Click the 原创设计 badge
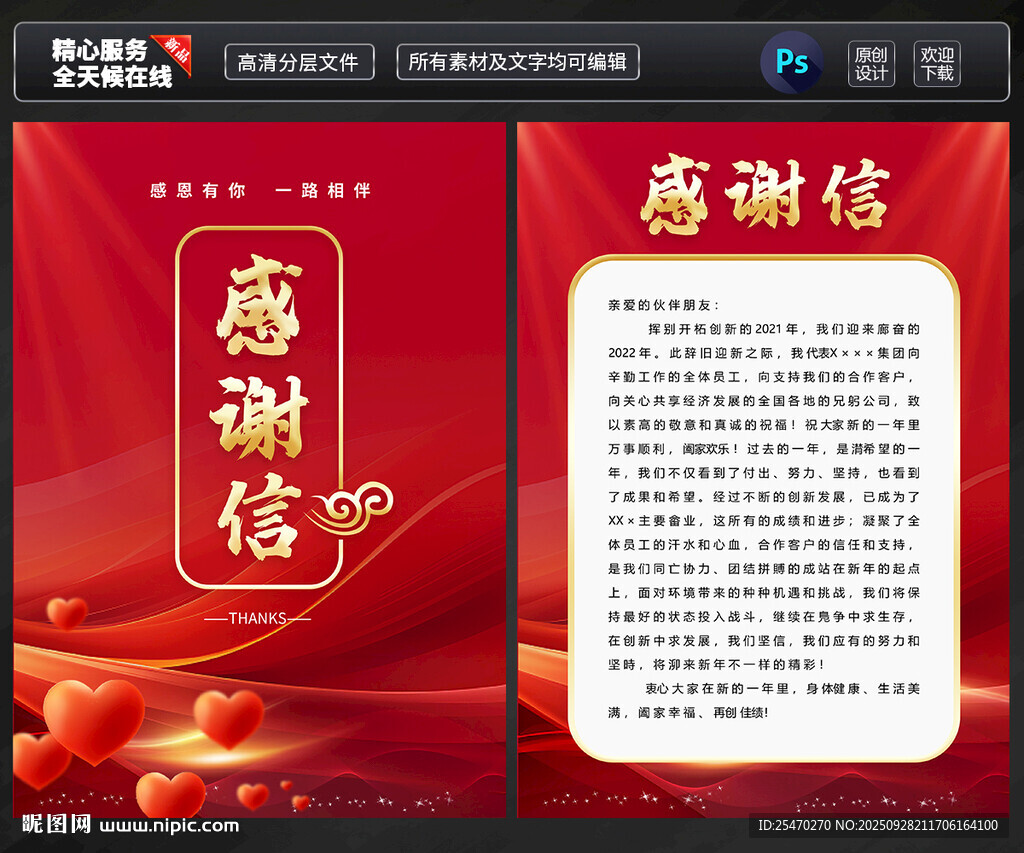The width and height of the screenshot is (1024, 853). pyautogui.click(x=871, y=63)
